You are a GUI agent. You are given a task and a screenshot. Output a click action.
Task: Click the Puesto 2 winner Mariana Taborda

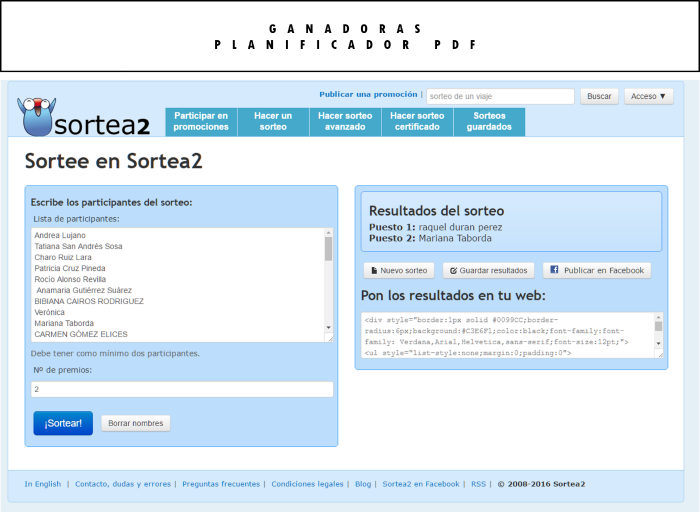(x=455, y=238)
